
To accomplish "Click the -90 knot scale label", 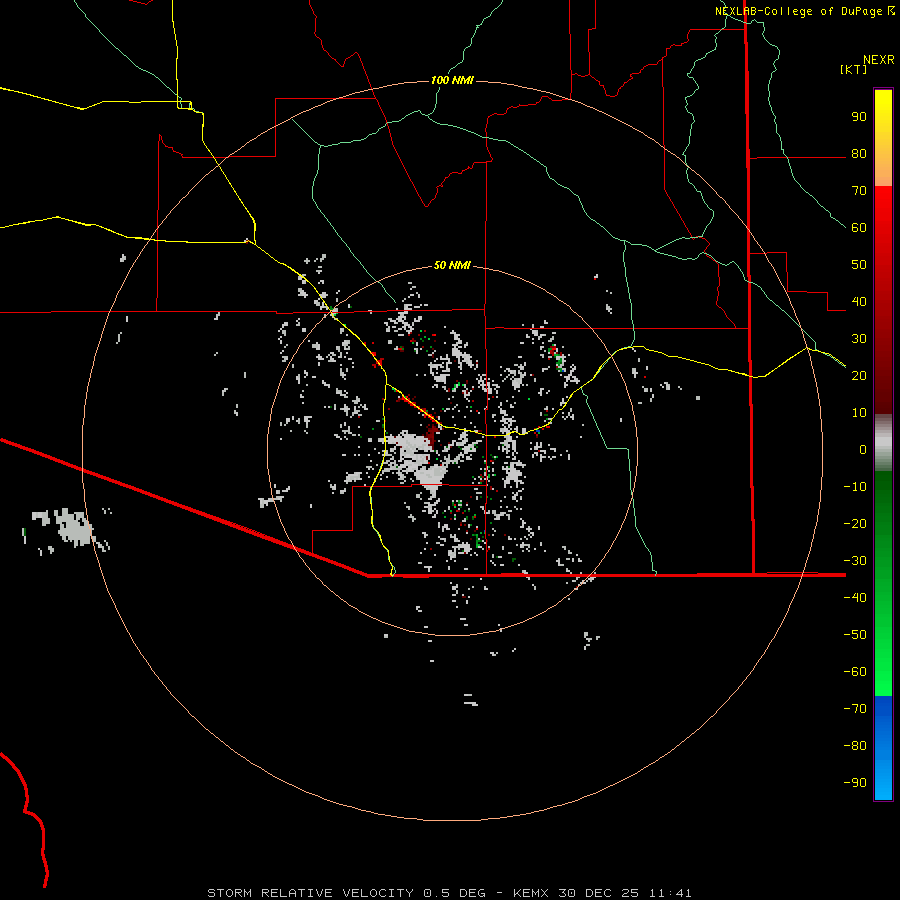I will pyautogui.click(x=855, y=783).
